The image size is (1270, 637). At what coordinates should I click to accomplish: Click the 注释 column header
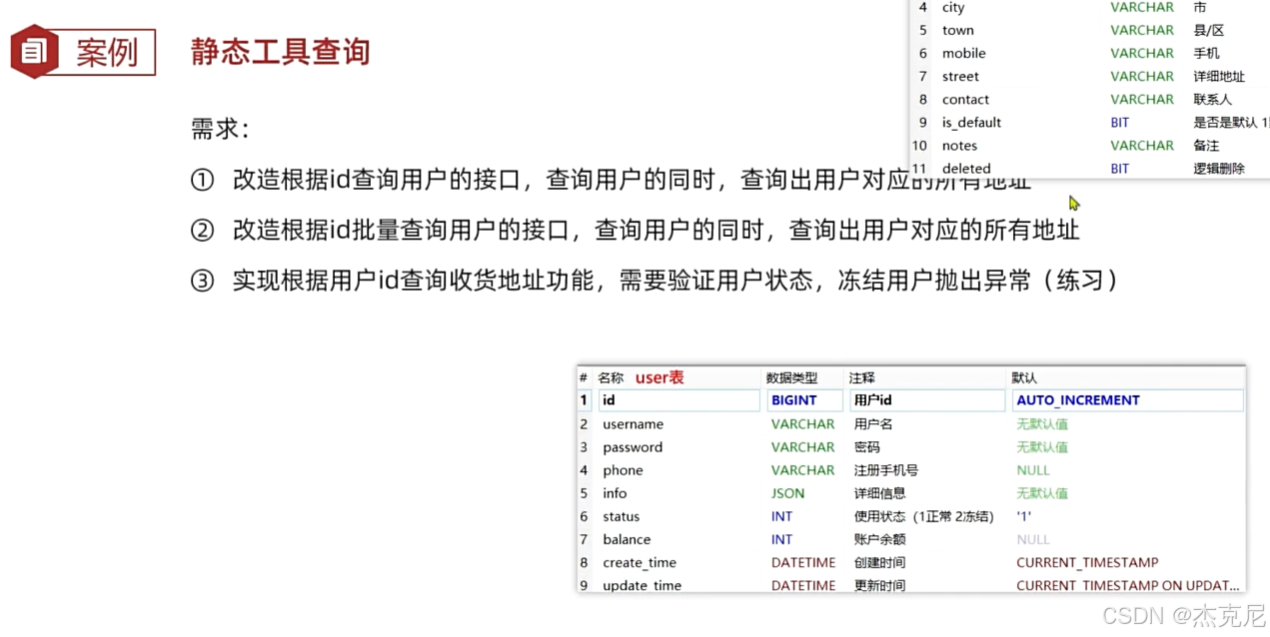coord(863,378)
